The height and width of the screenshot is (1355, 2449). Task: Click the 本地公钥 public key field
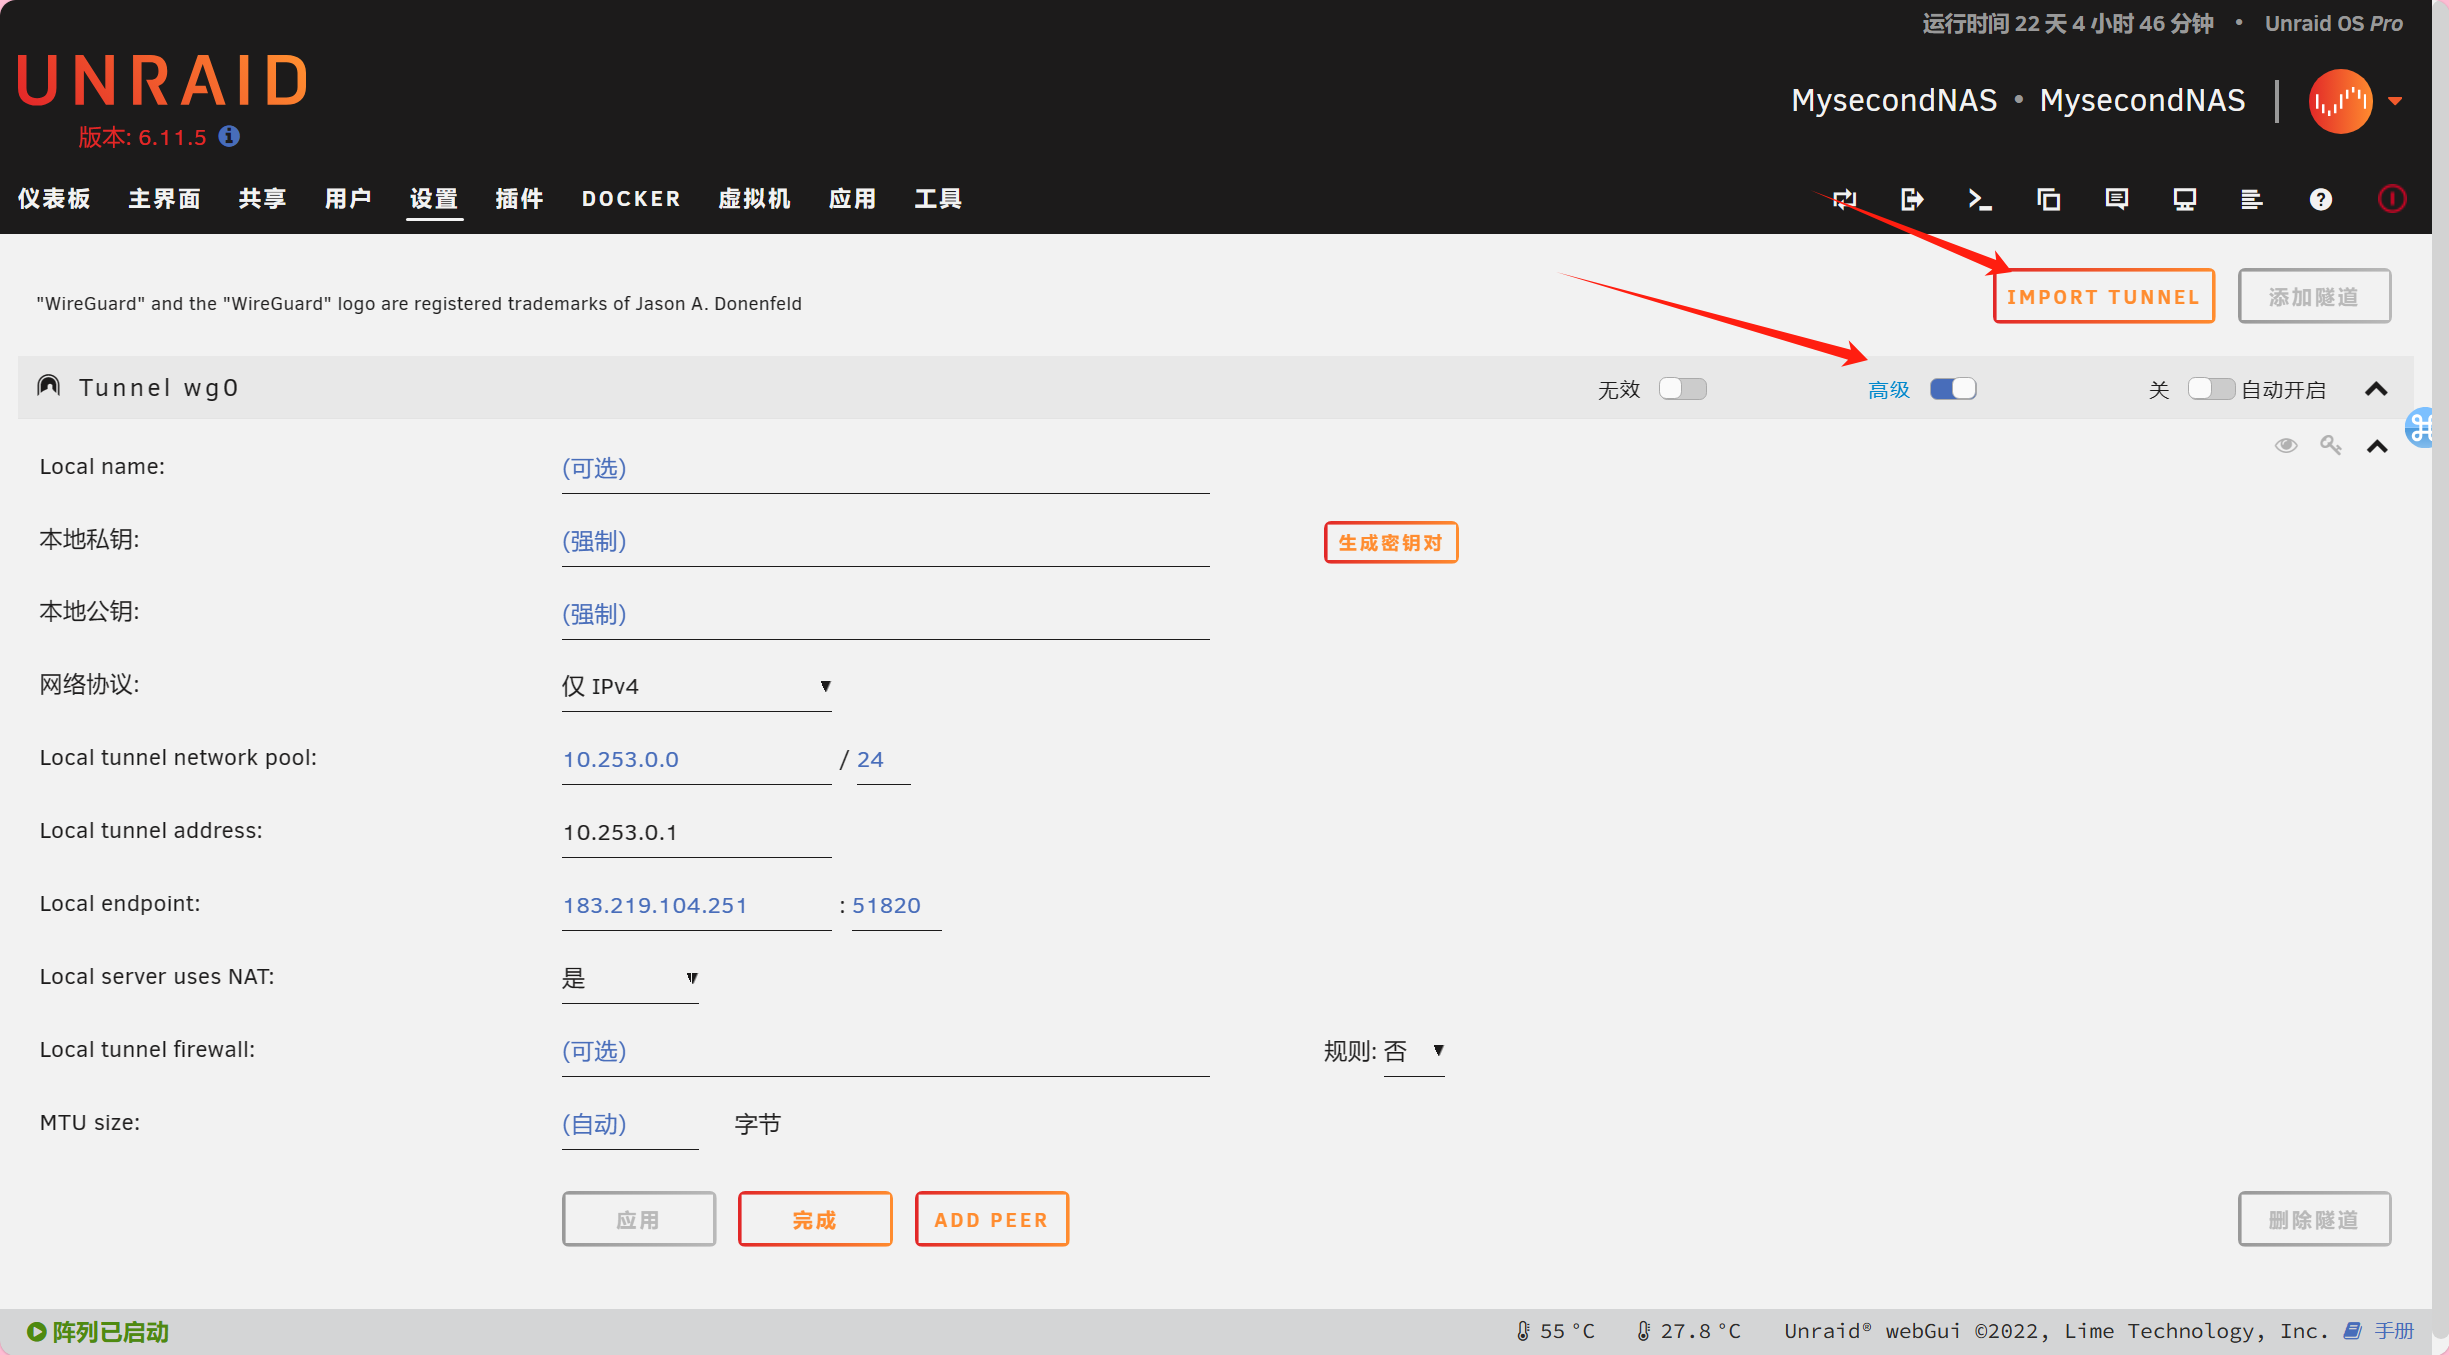[885, 614]
